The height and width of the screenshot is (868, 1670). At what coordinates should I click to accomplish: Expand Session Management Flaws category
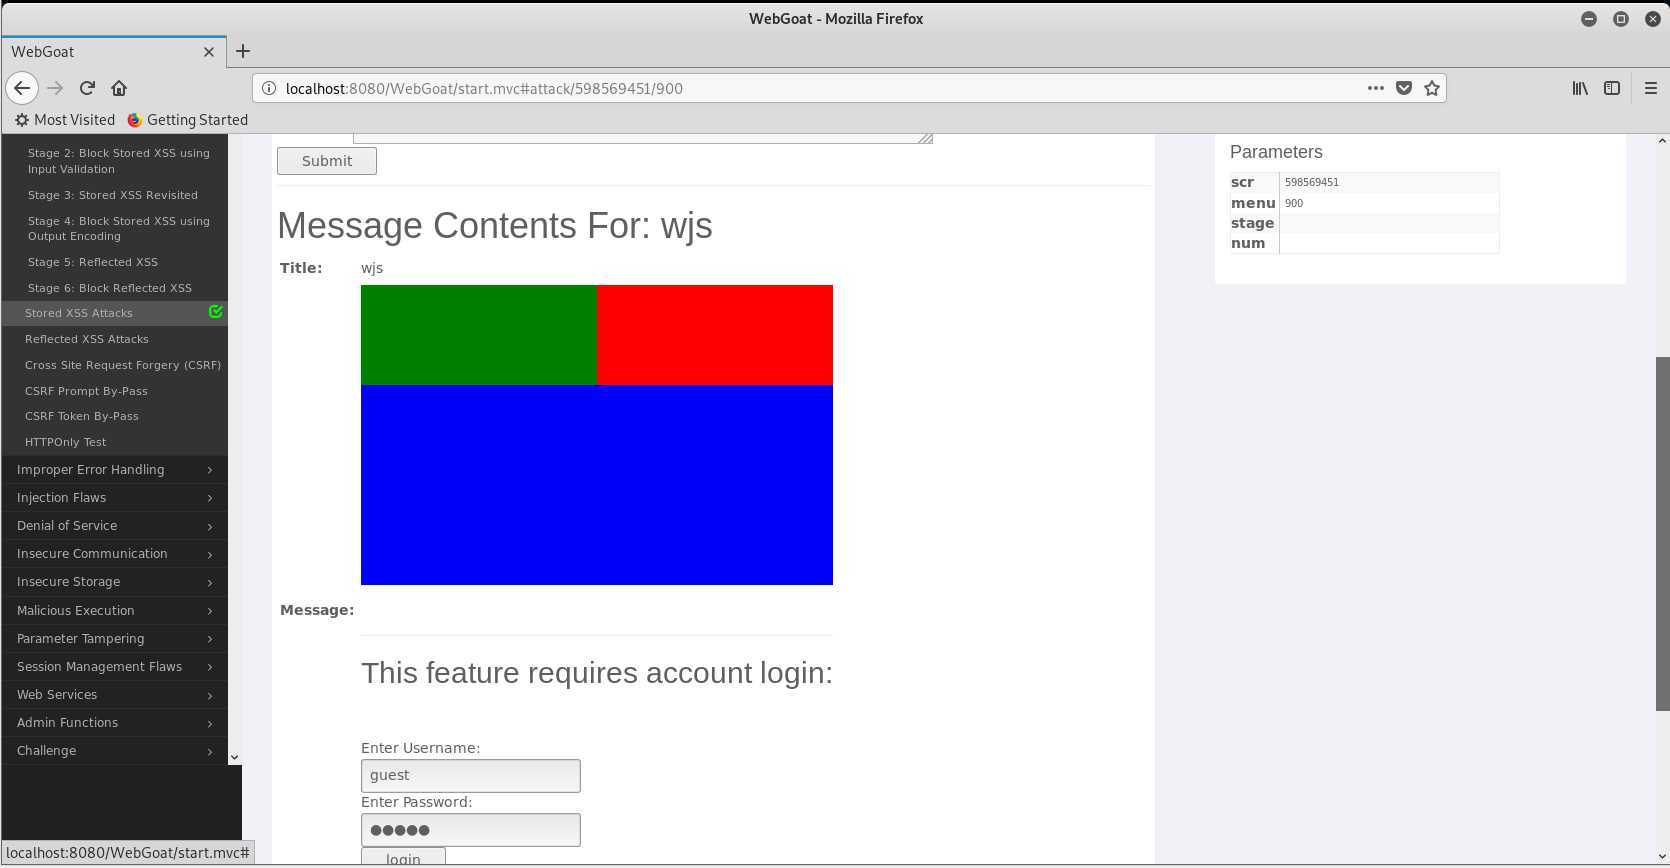114,666
